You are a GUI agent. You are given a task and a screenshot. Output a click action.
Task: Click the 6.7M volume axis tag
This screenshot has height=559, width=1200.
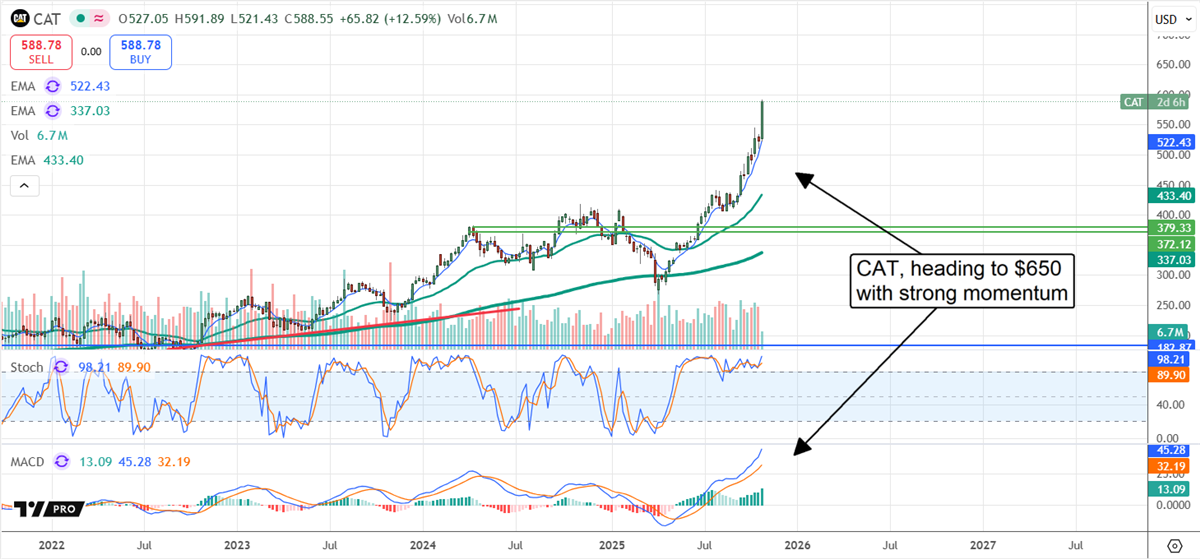[1166, 331]
